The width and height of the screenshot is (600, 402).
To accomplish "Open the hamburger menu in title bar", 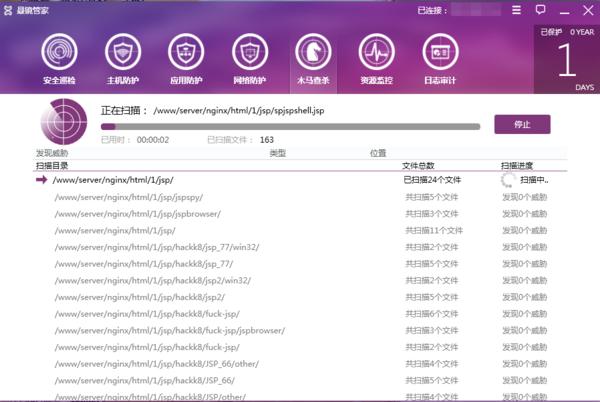I will (x=517, y=10).
